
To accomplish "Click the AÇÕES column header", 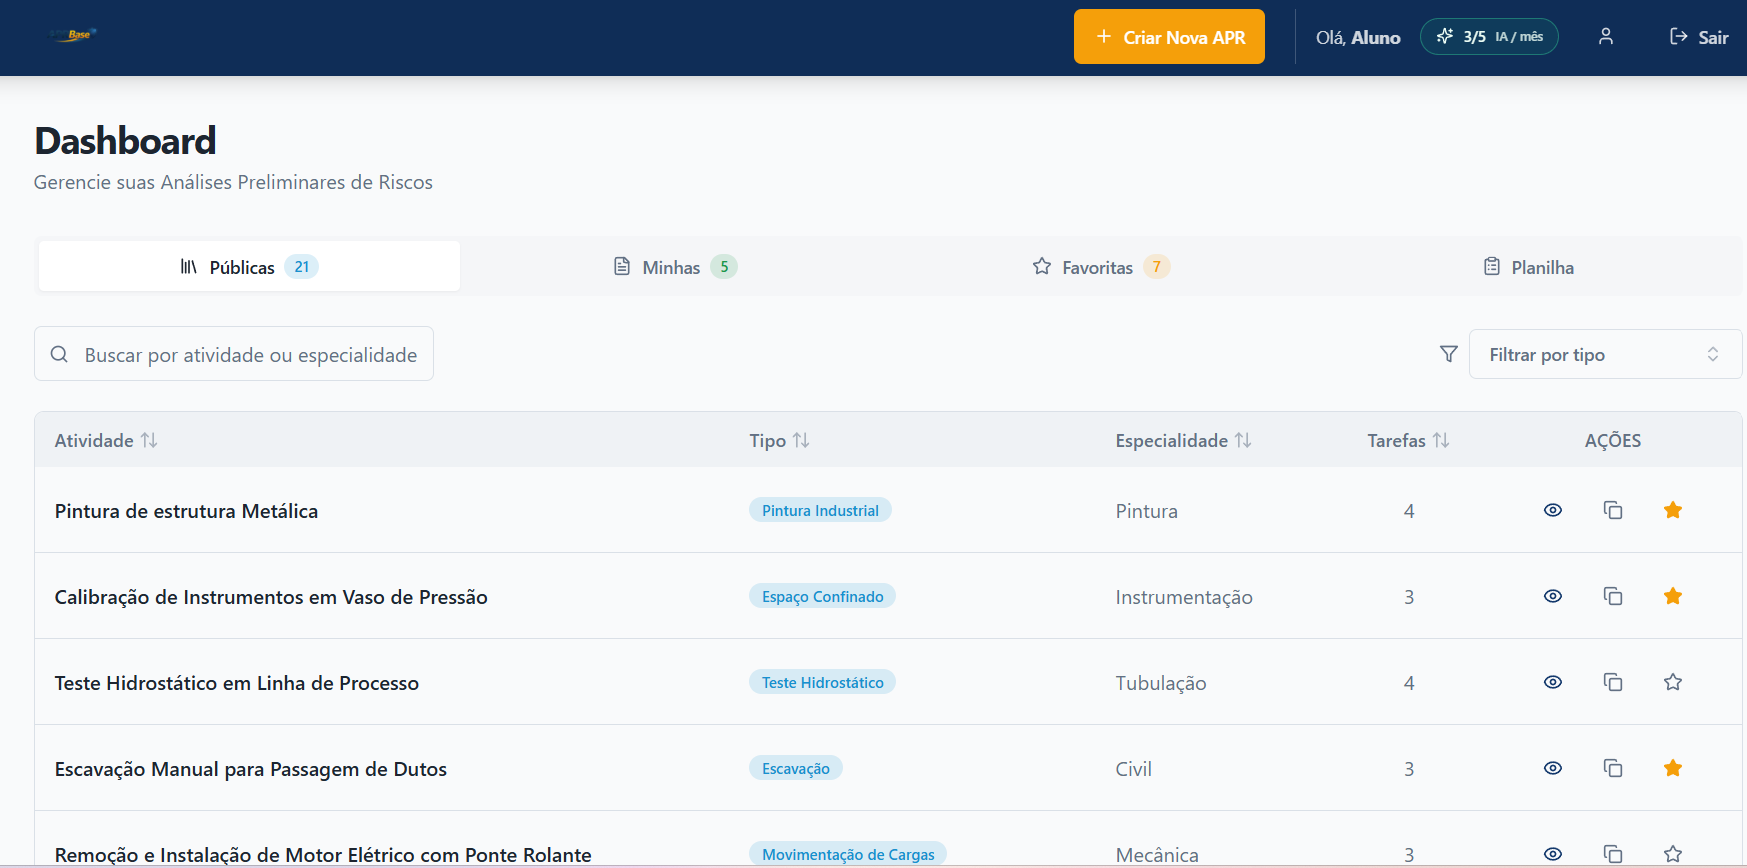I will pos(1613,440).
